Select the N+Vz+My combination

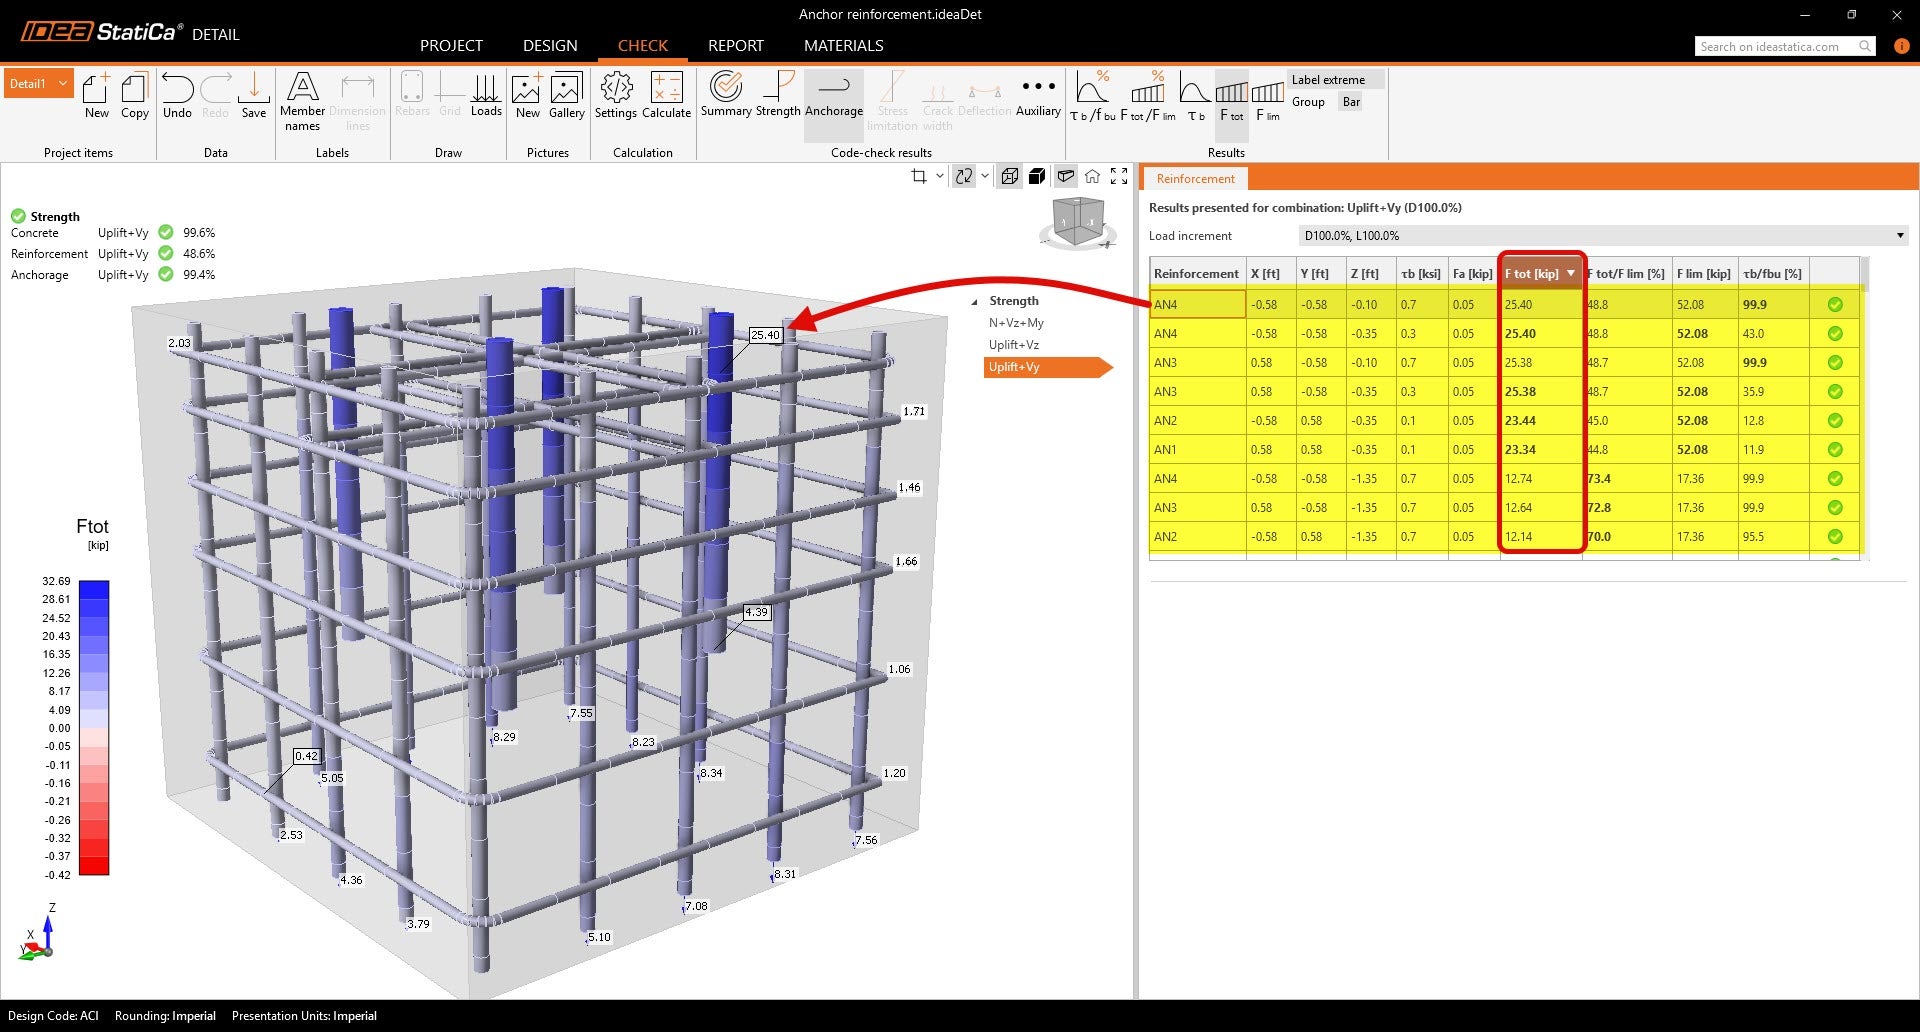tap(1015, 323)
